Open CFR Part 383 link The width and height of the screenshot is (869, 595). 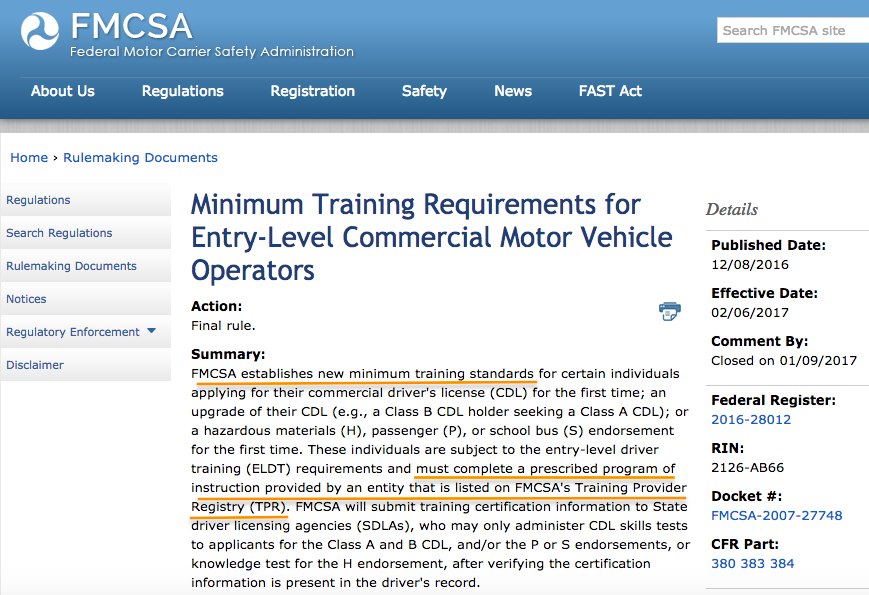point(752,563)
